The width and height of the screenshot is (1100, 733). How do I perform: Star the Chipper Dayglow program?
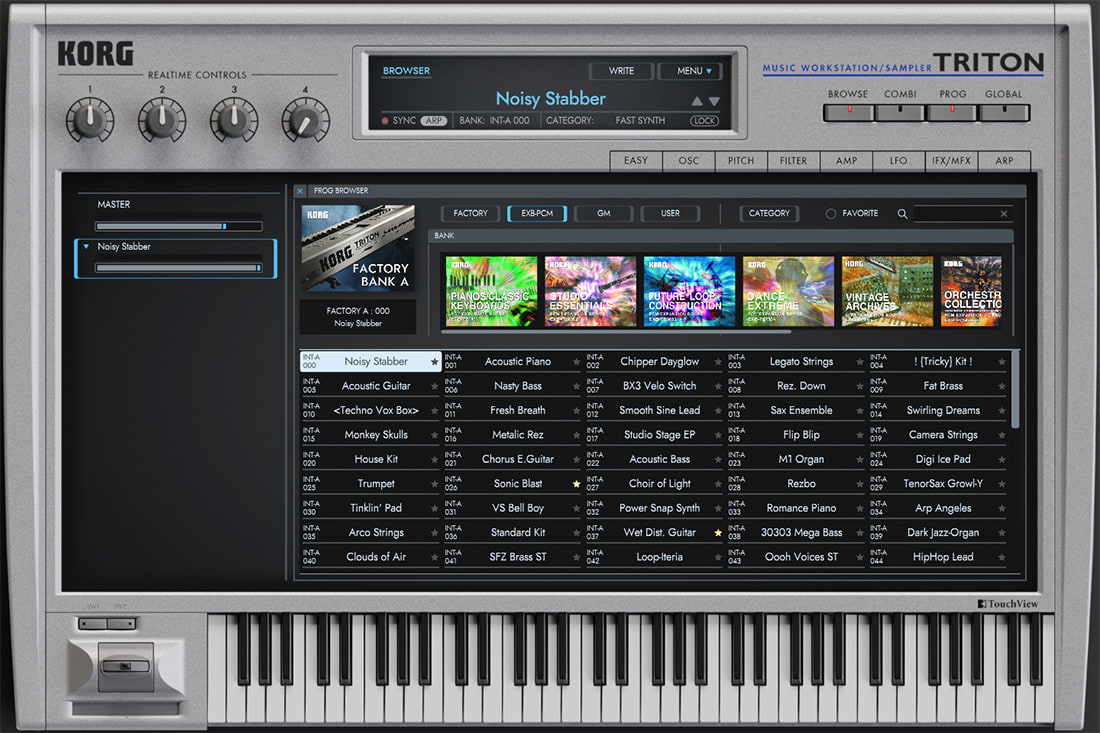click(718, 362)
